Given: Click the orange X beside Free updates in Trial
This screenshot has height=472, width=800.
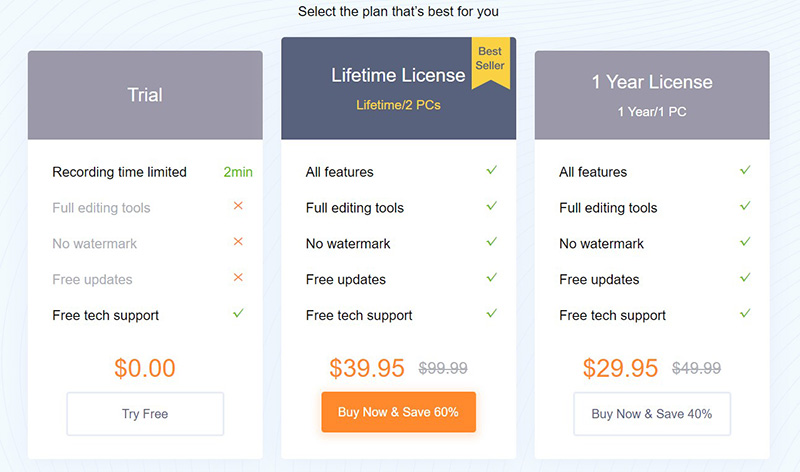Looking at the screenshot, I should [238, 277].
